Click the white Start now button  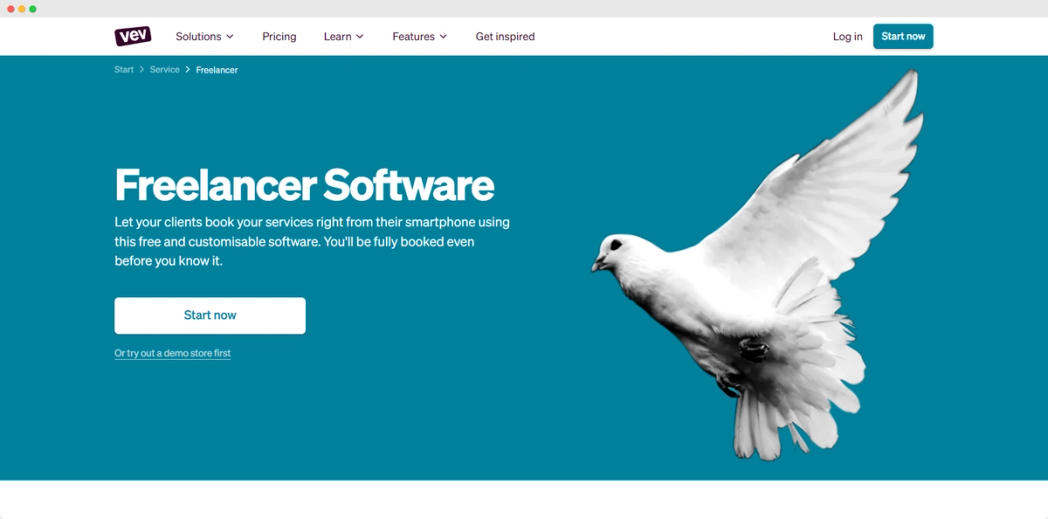210,315
